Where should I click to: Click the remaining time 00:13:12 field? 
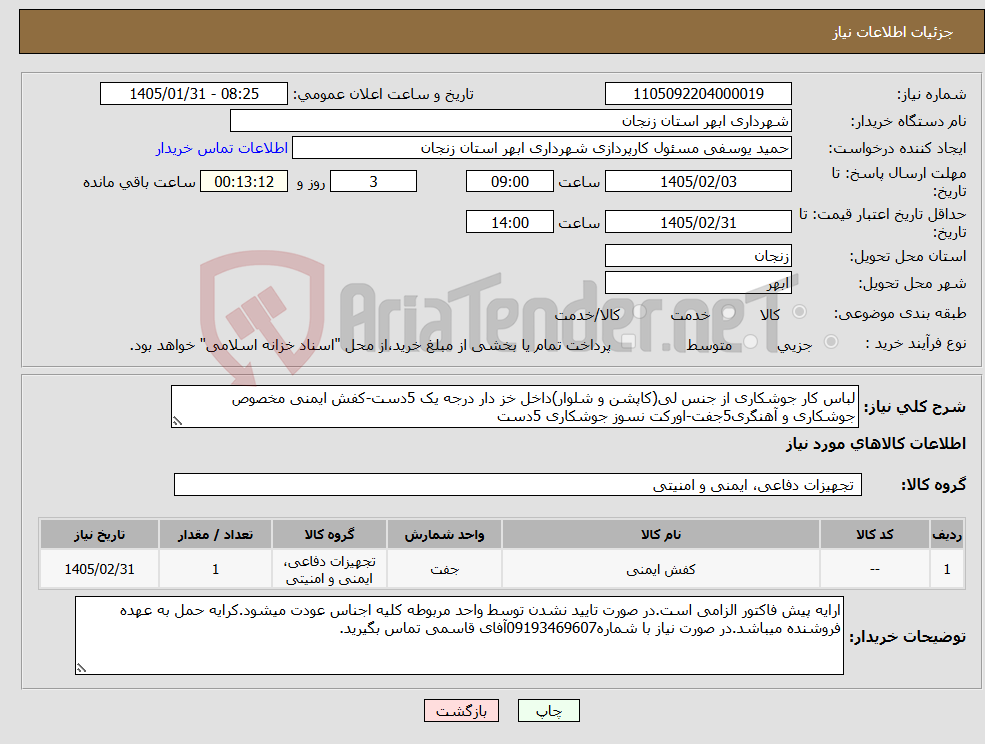pos(244,182)
